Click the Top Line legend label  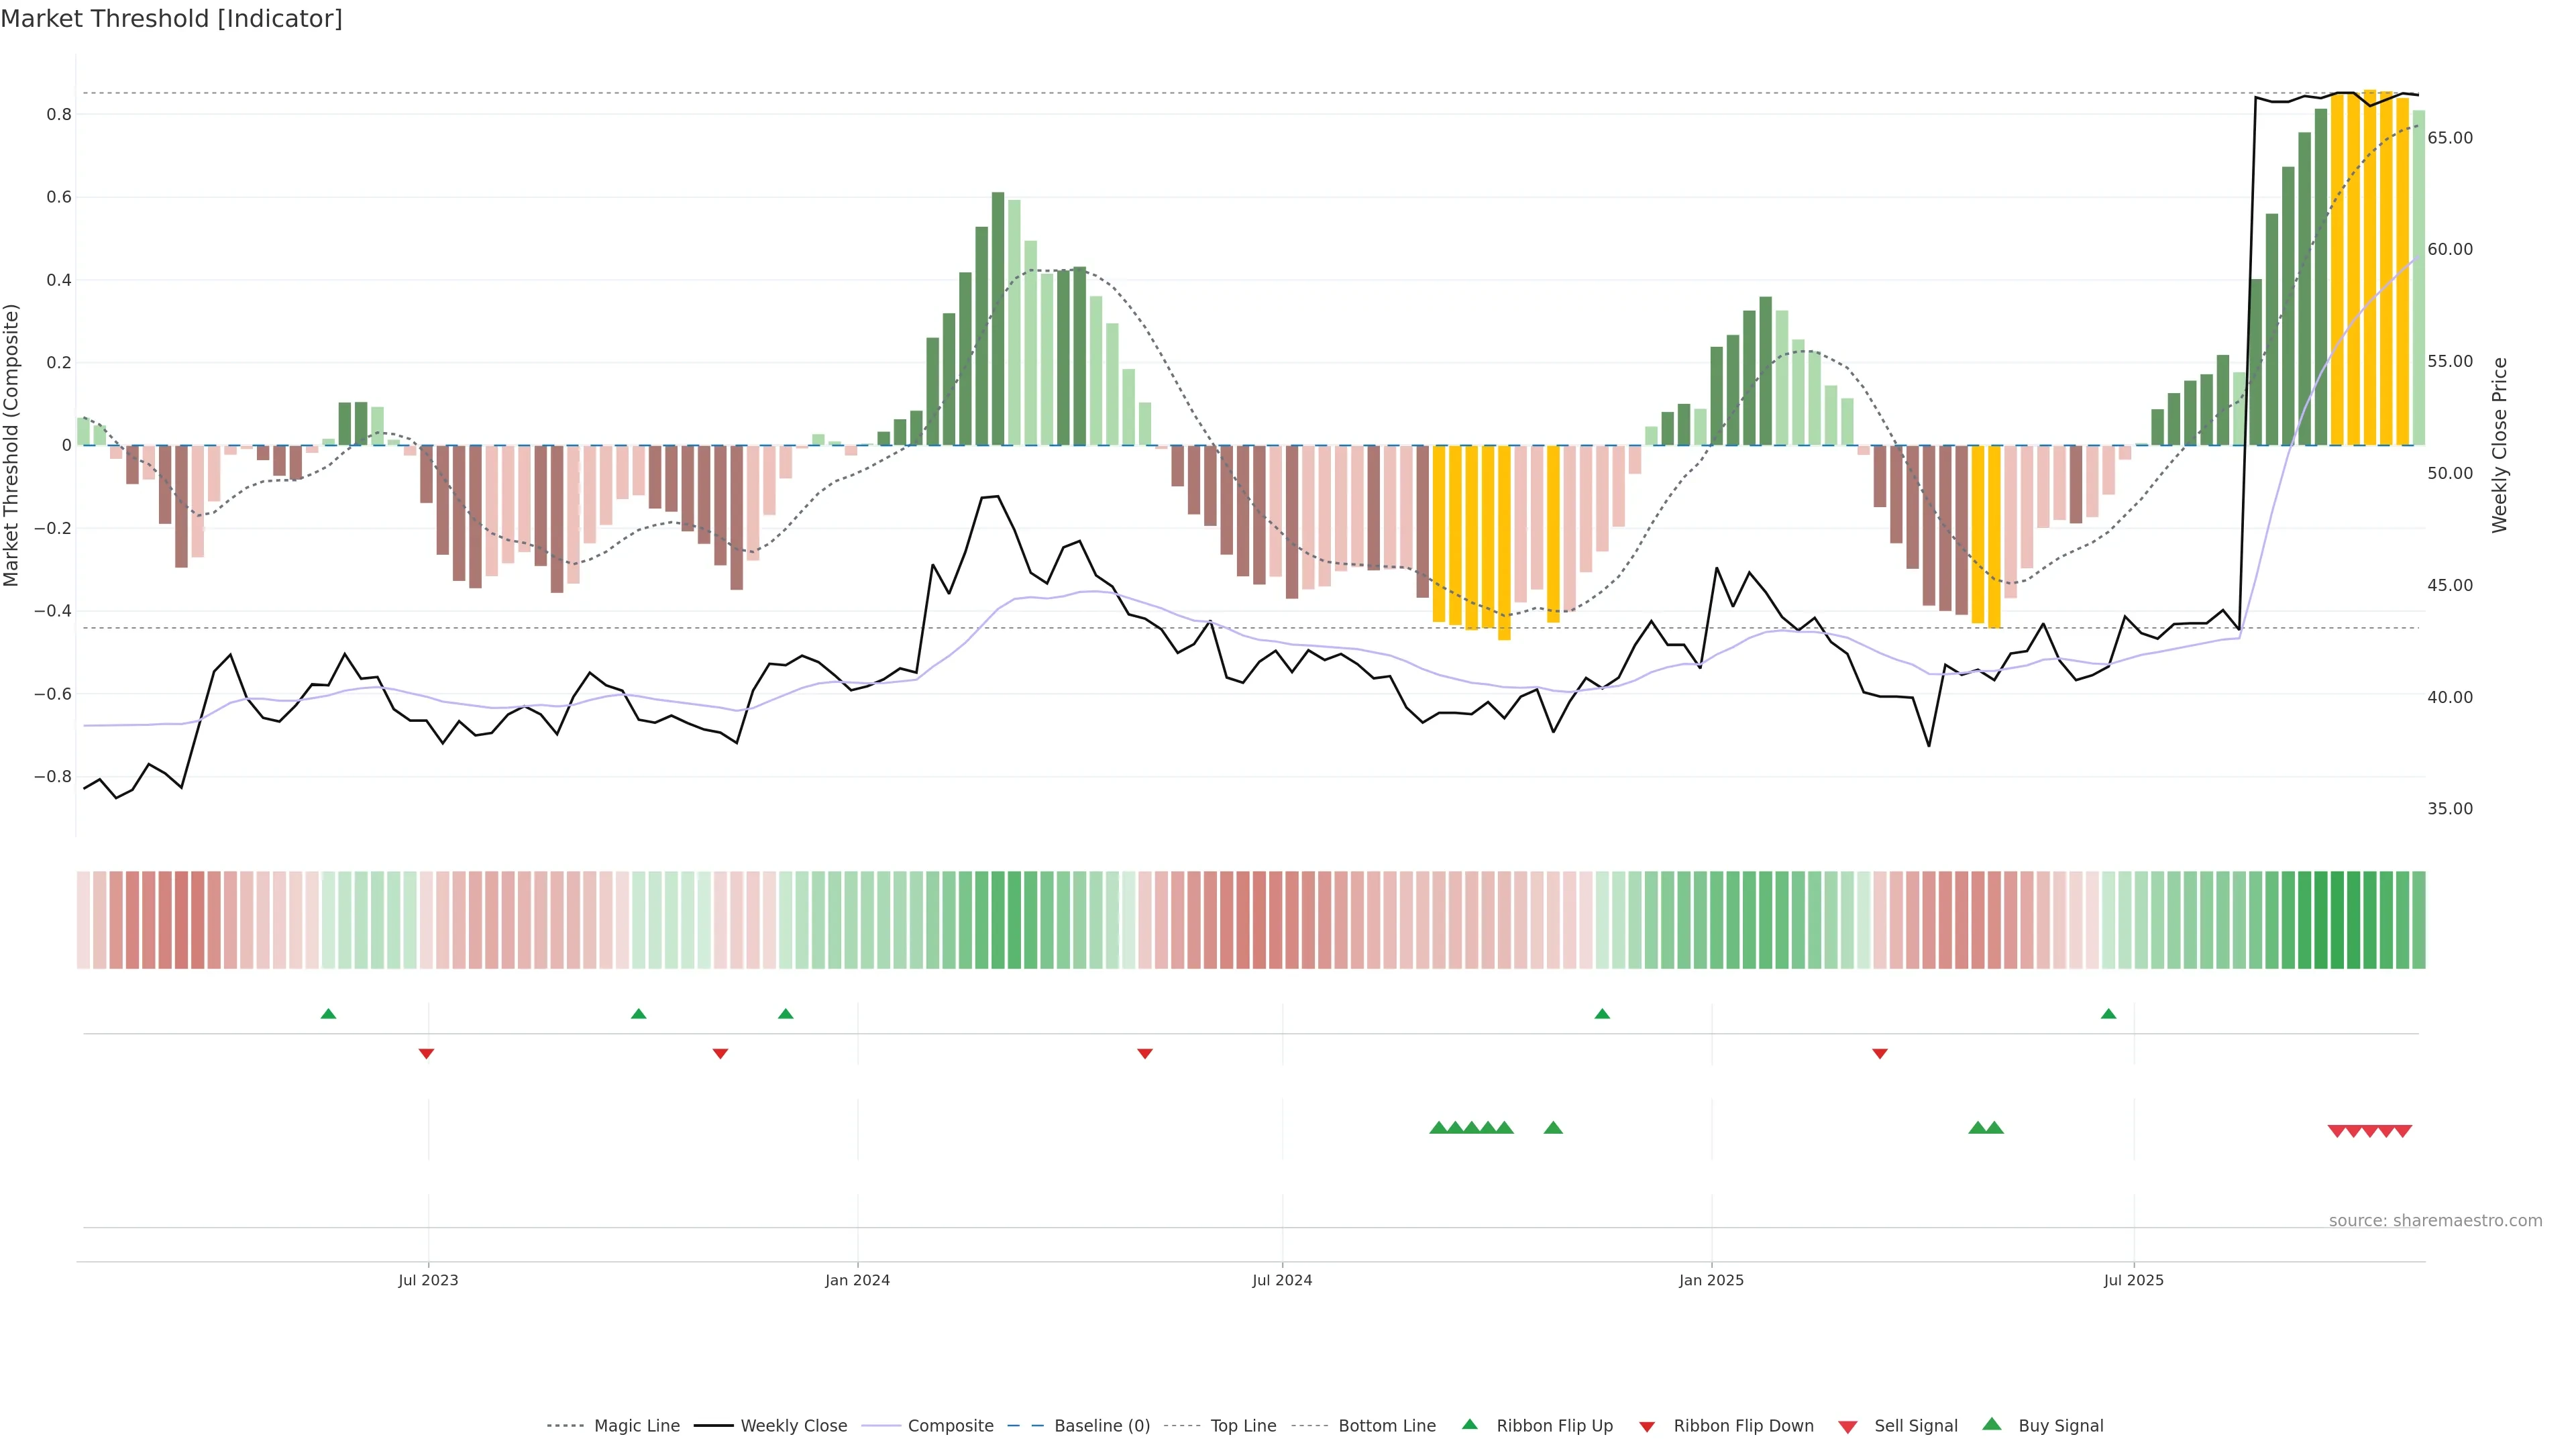tap(1243, 1426)
